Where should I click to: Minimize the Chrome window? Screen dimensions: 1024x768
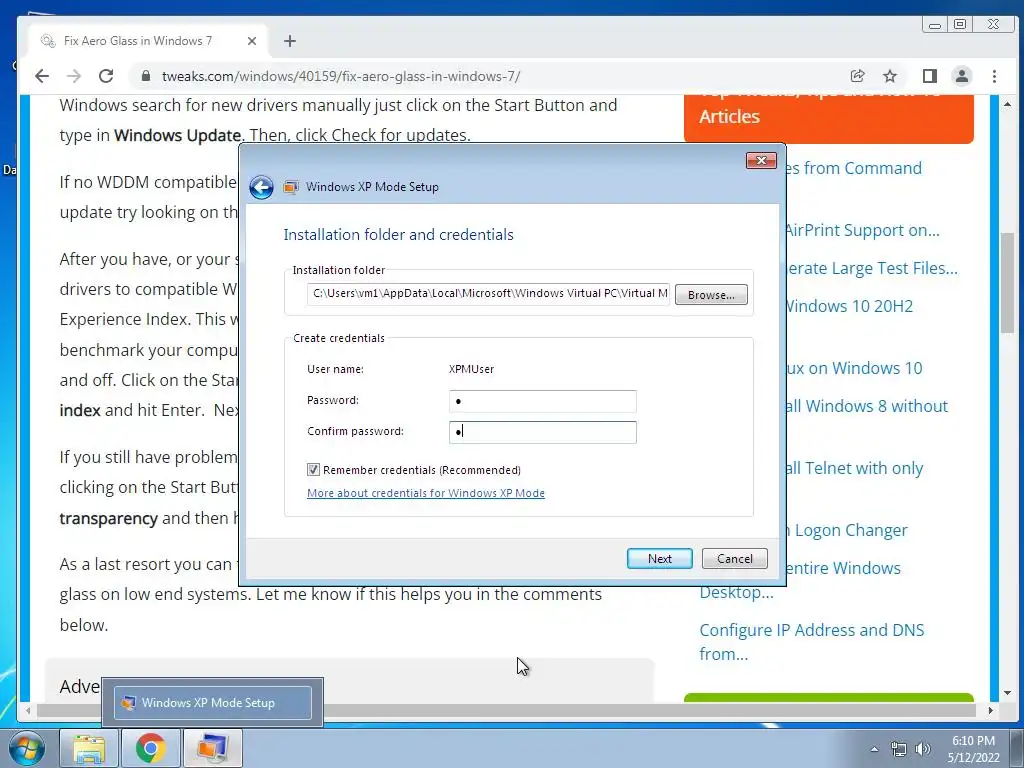tap(935, 25)
